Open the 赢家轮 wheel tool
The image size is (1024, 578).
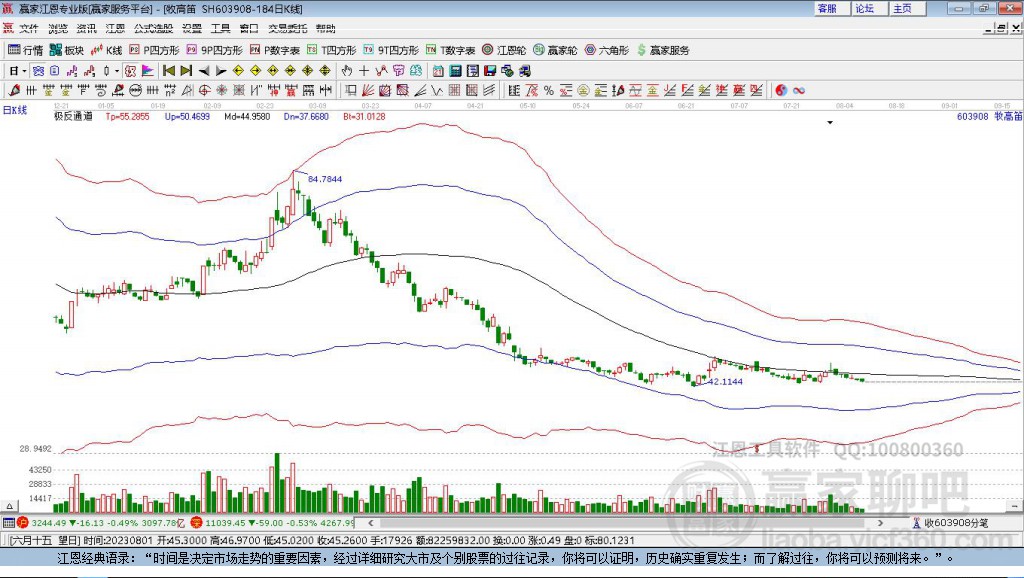point(555,50)
